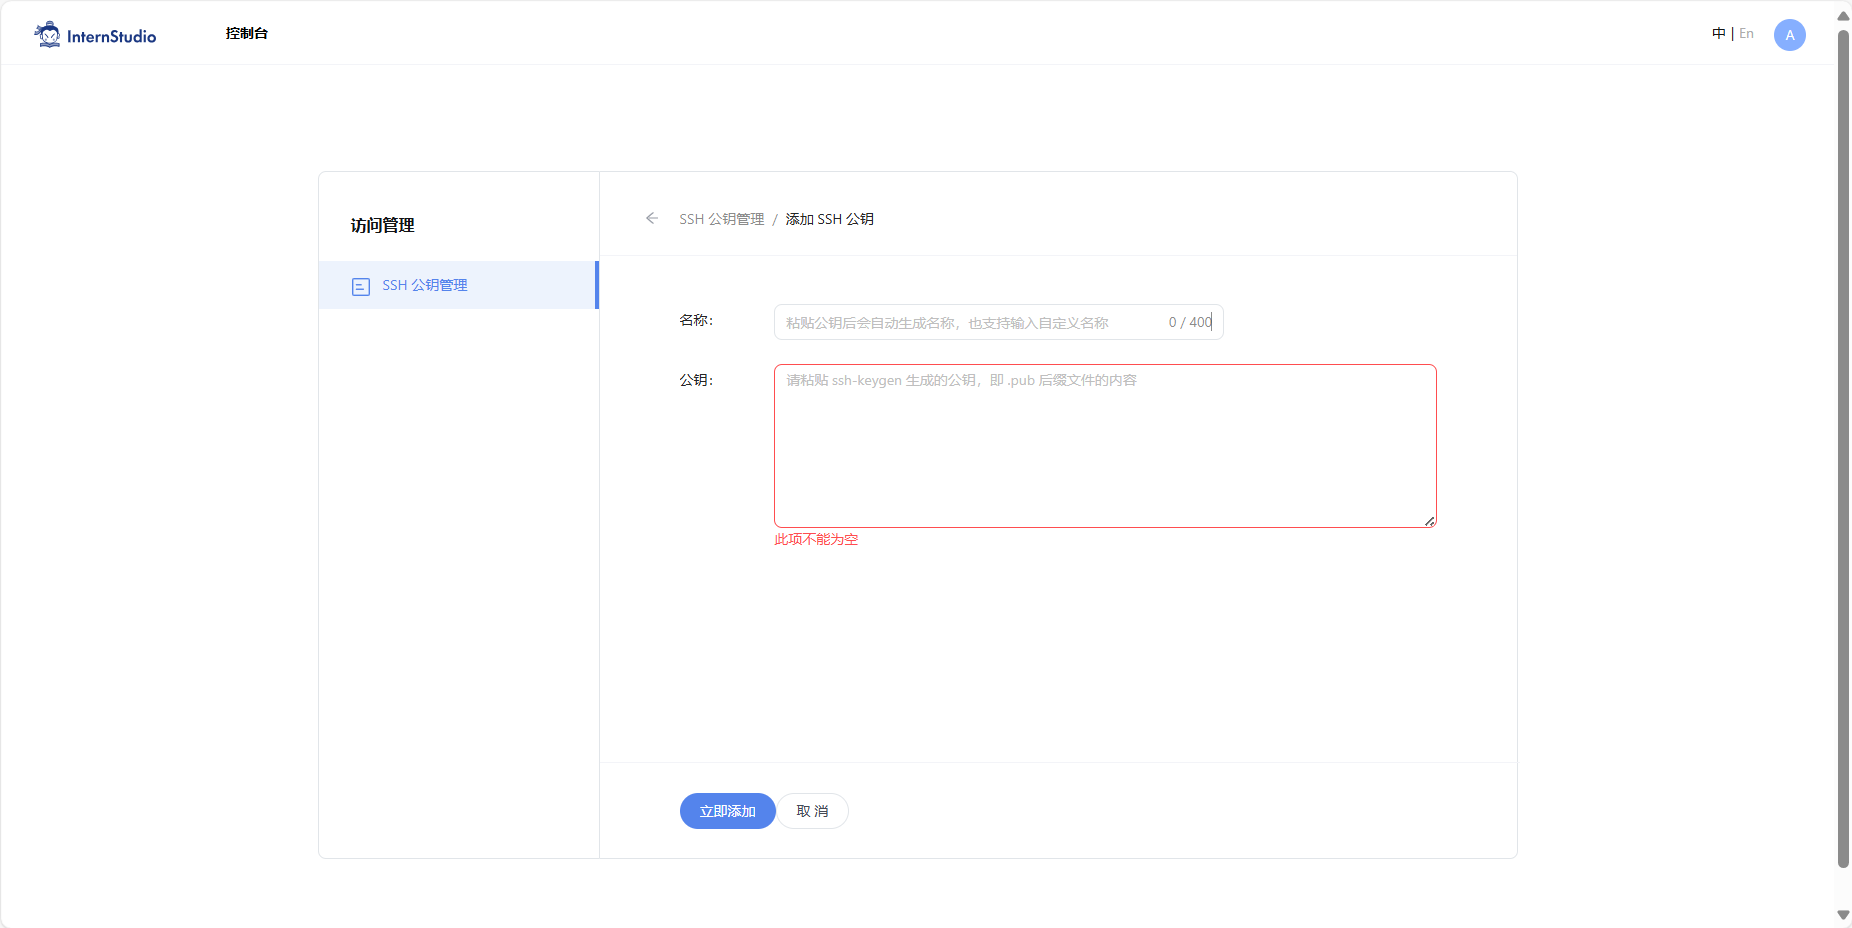Click the textarea resize handle corner

[1430, 521]
